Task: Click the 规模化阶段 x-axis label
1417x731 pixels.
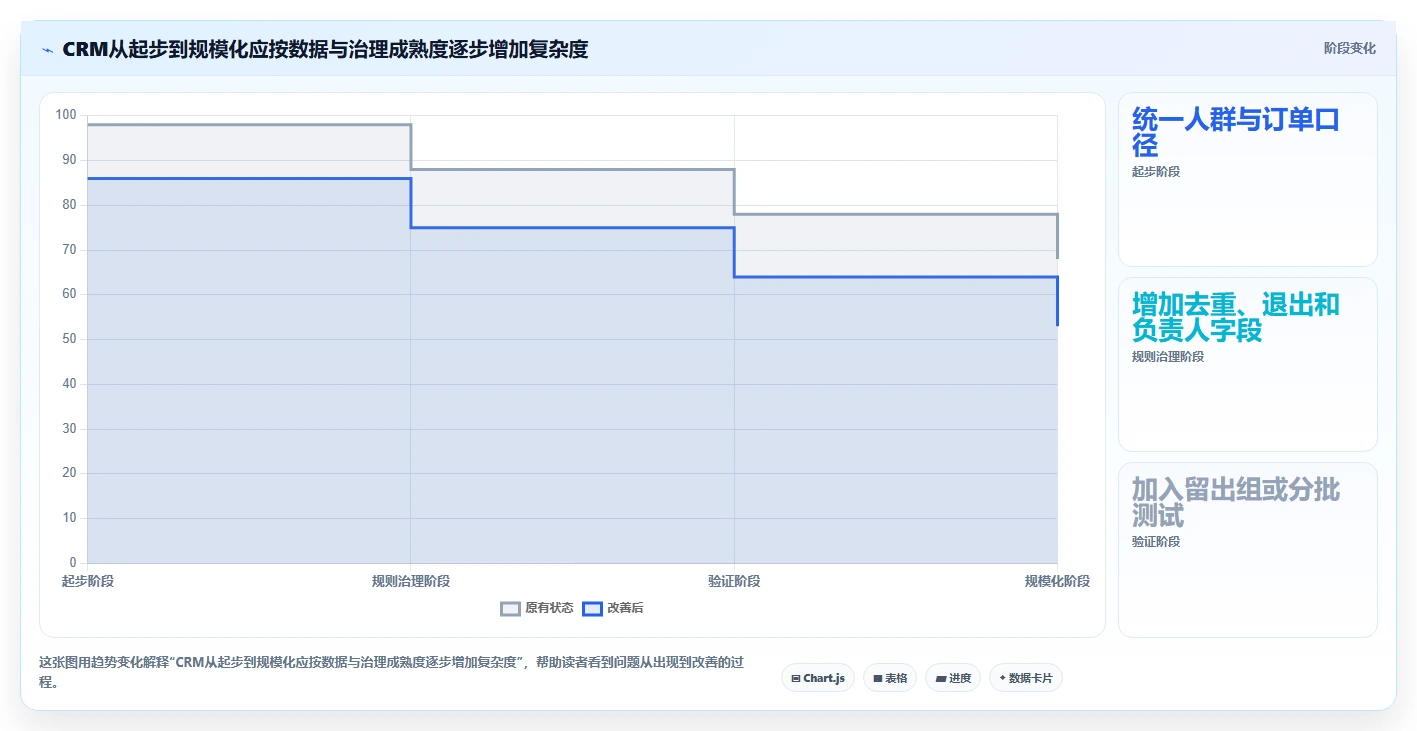Action: tap(1057, 581)
